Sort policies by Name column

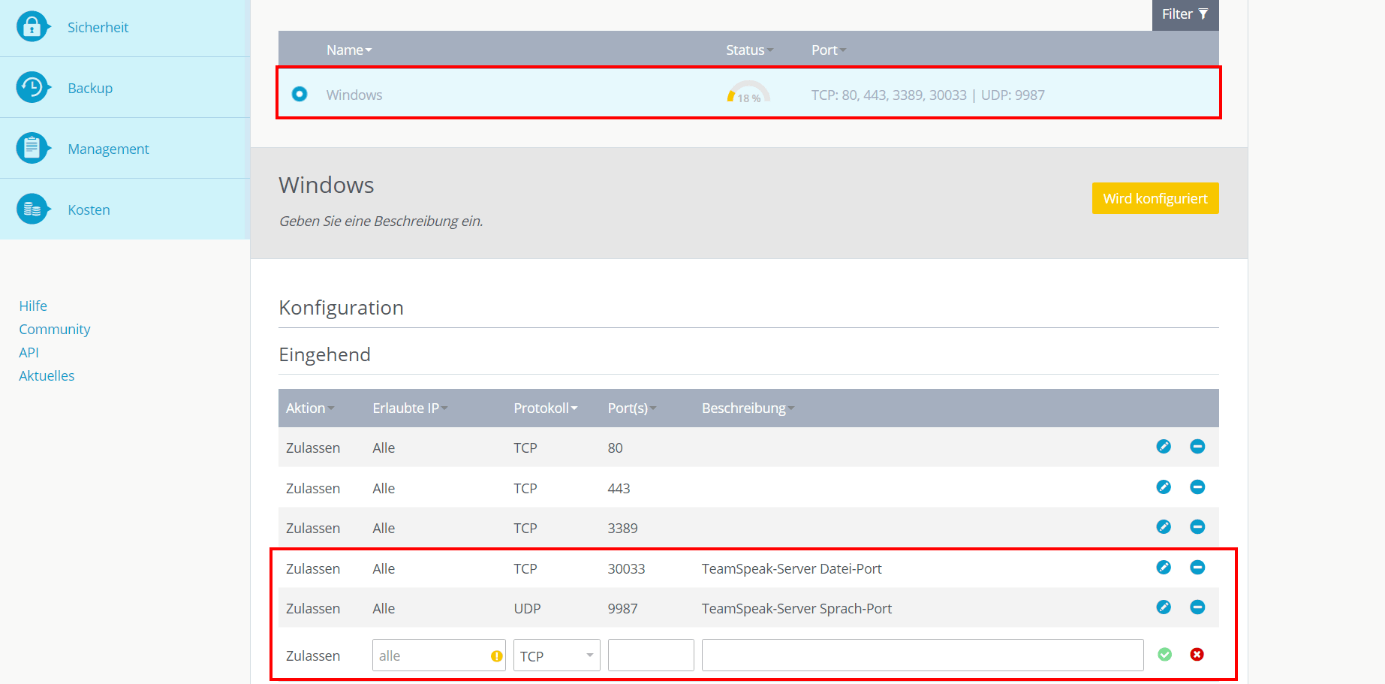[349, 50]
